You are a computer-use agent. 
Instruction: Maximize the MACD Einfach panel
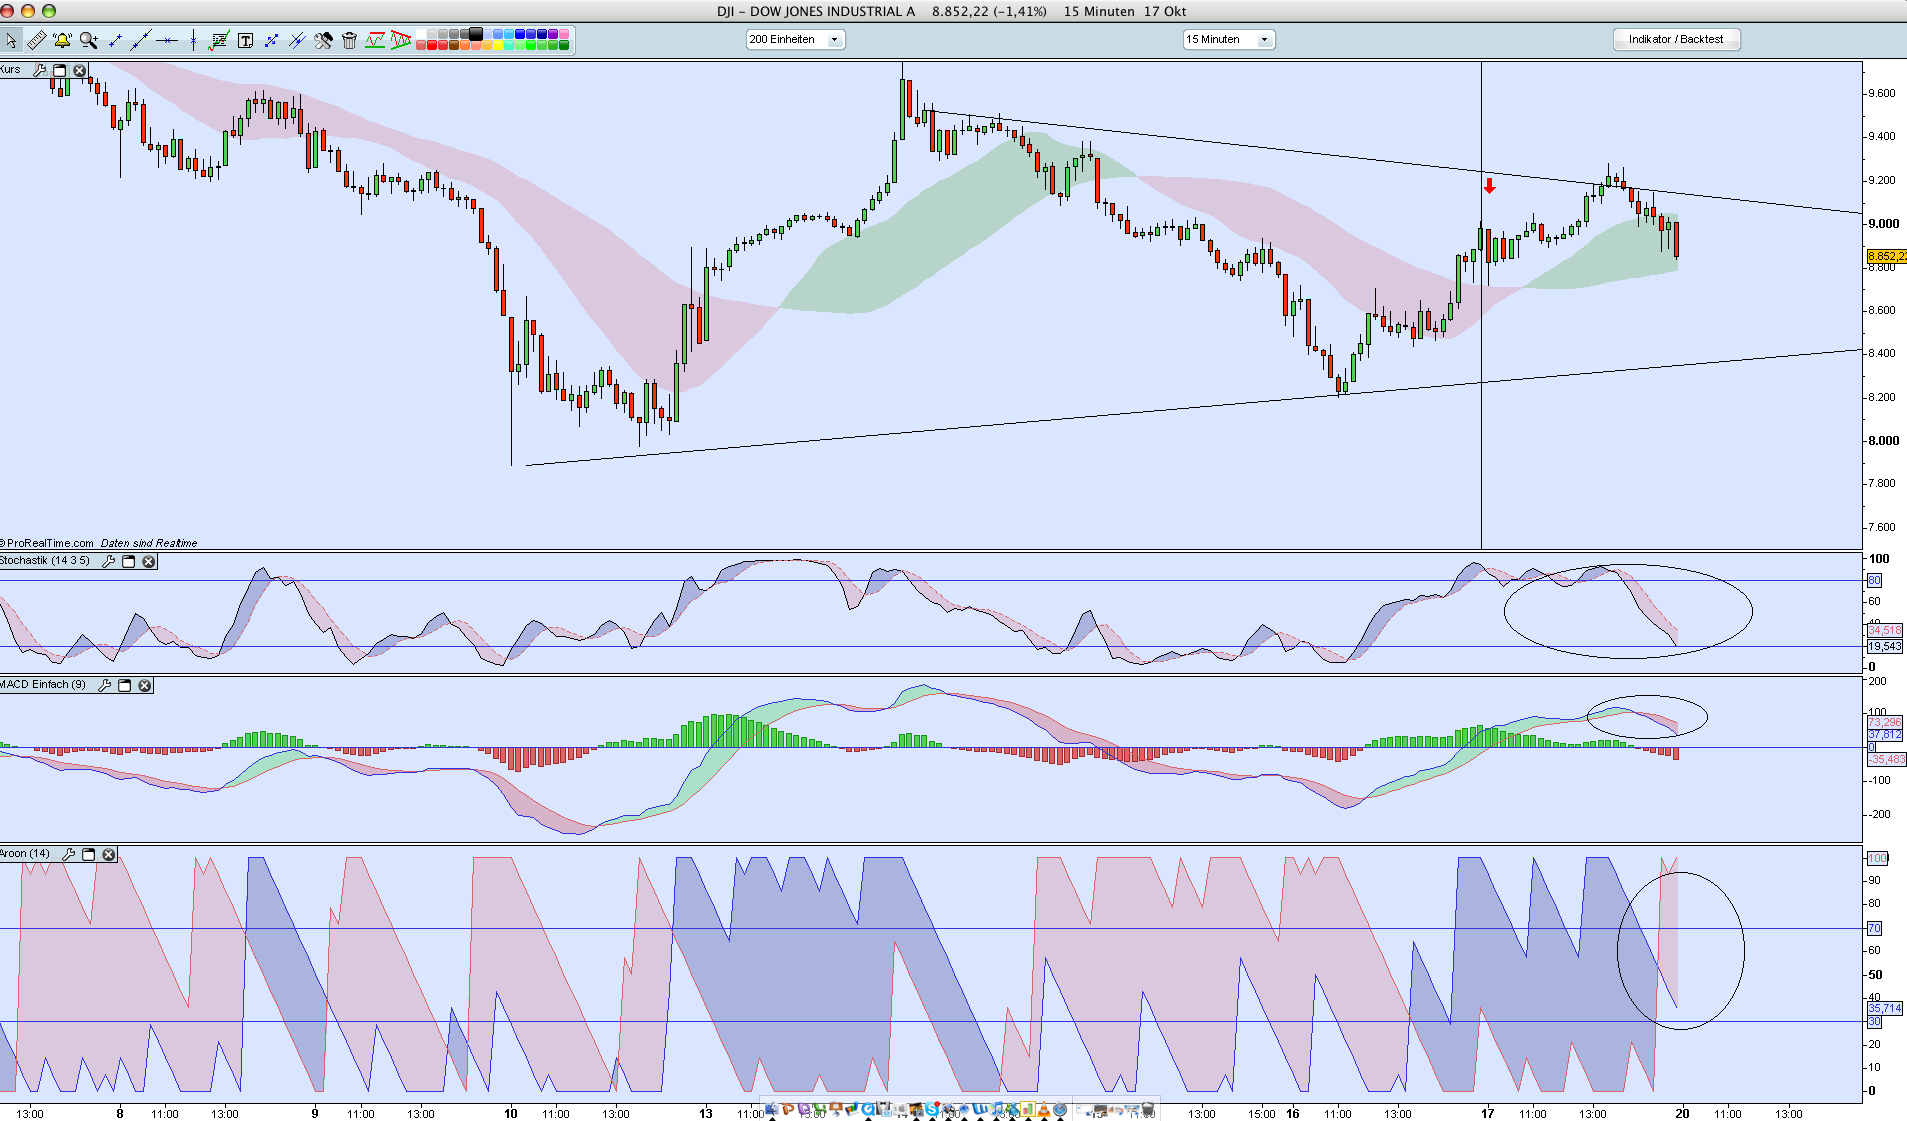125,685
